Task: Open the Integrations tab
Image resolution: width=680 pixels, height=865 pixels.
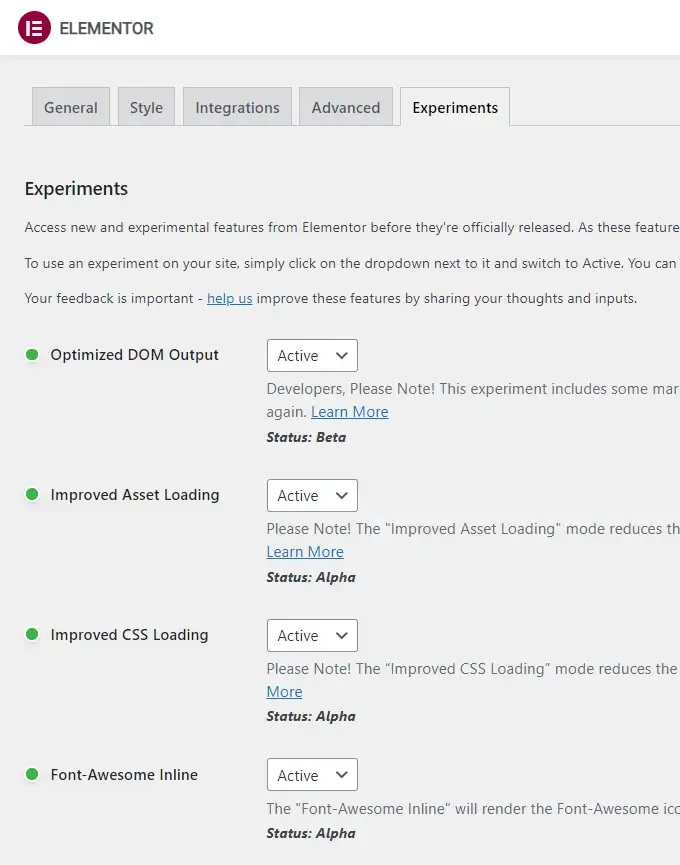Action: 237,106
